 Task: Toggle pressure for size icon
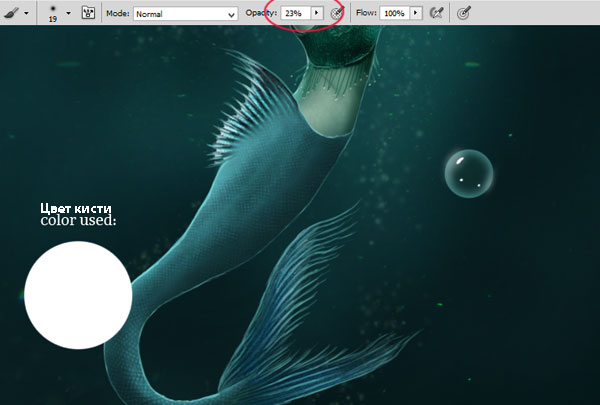pyautogui.click(x=464, y=13)
